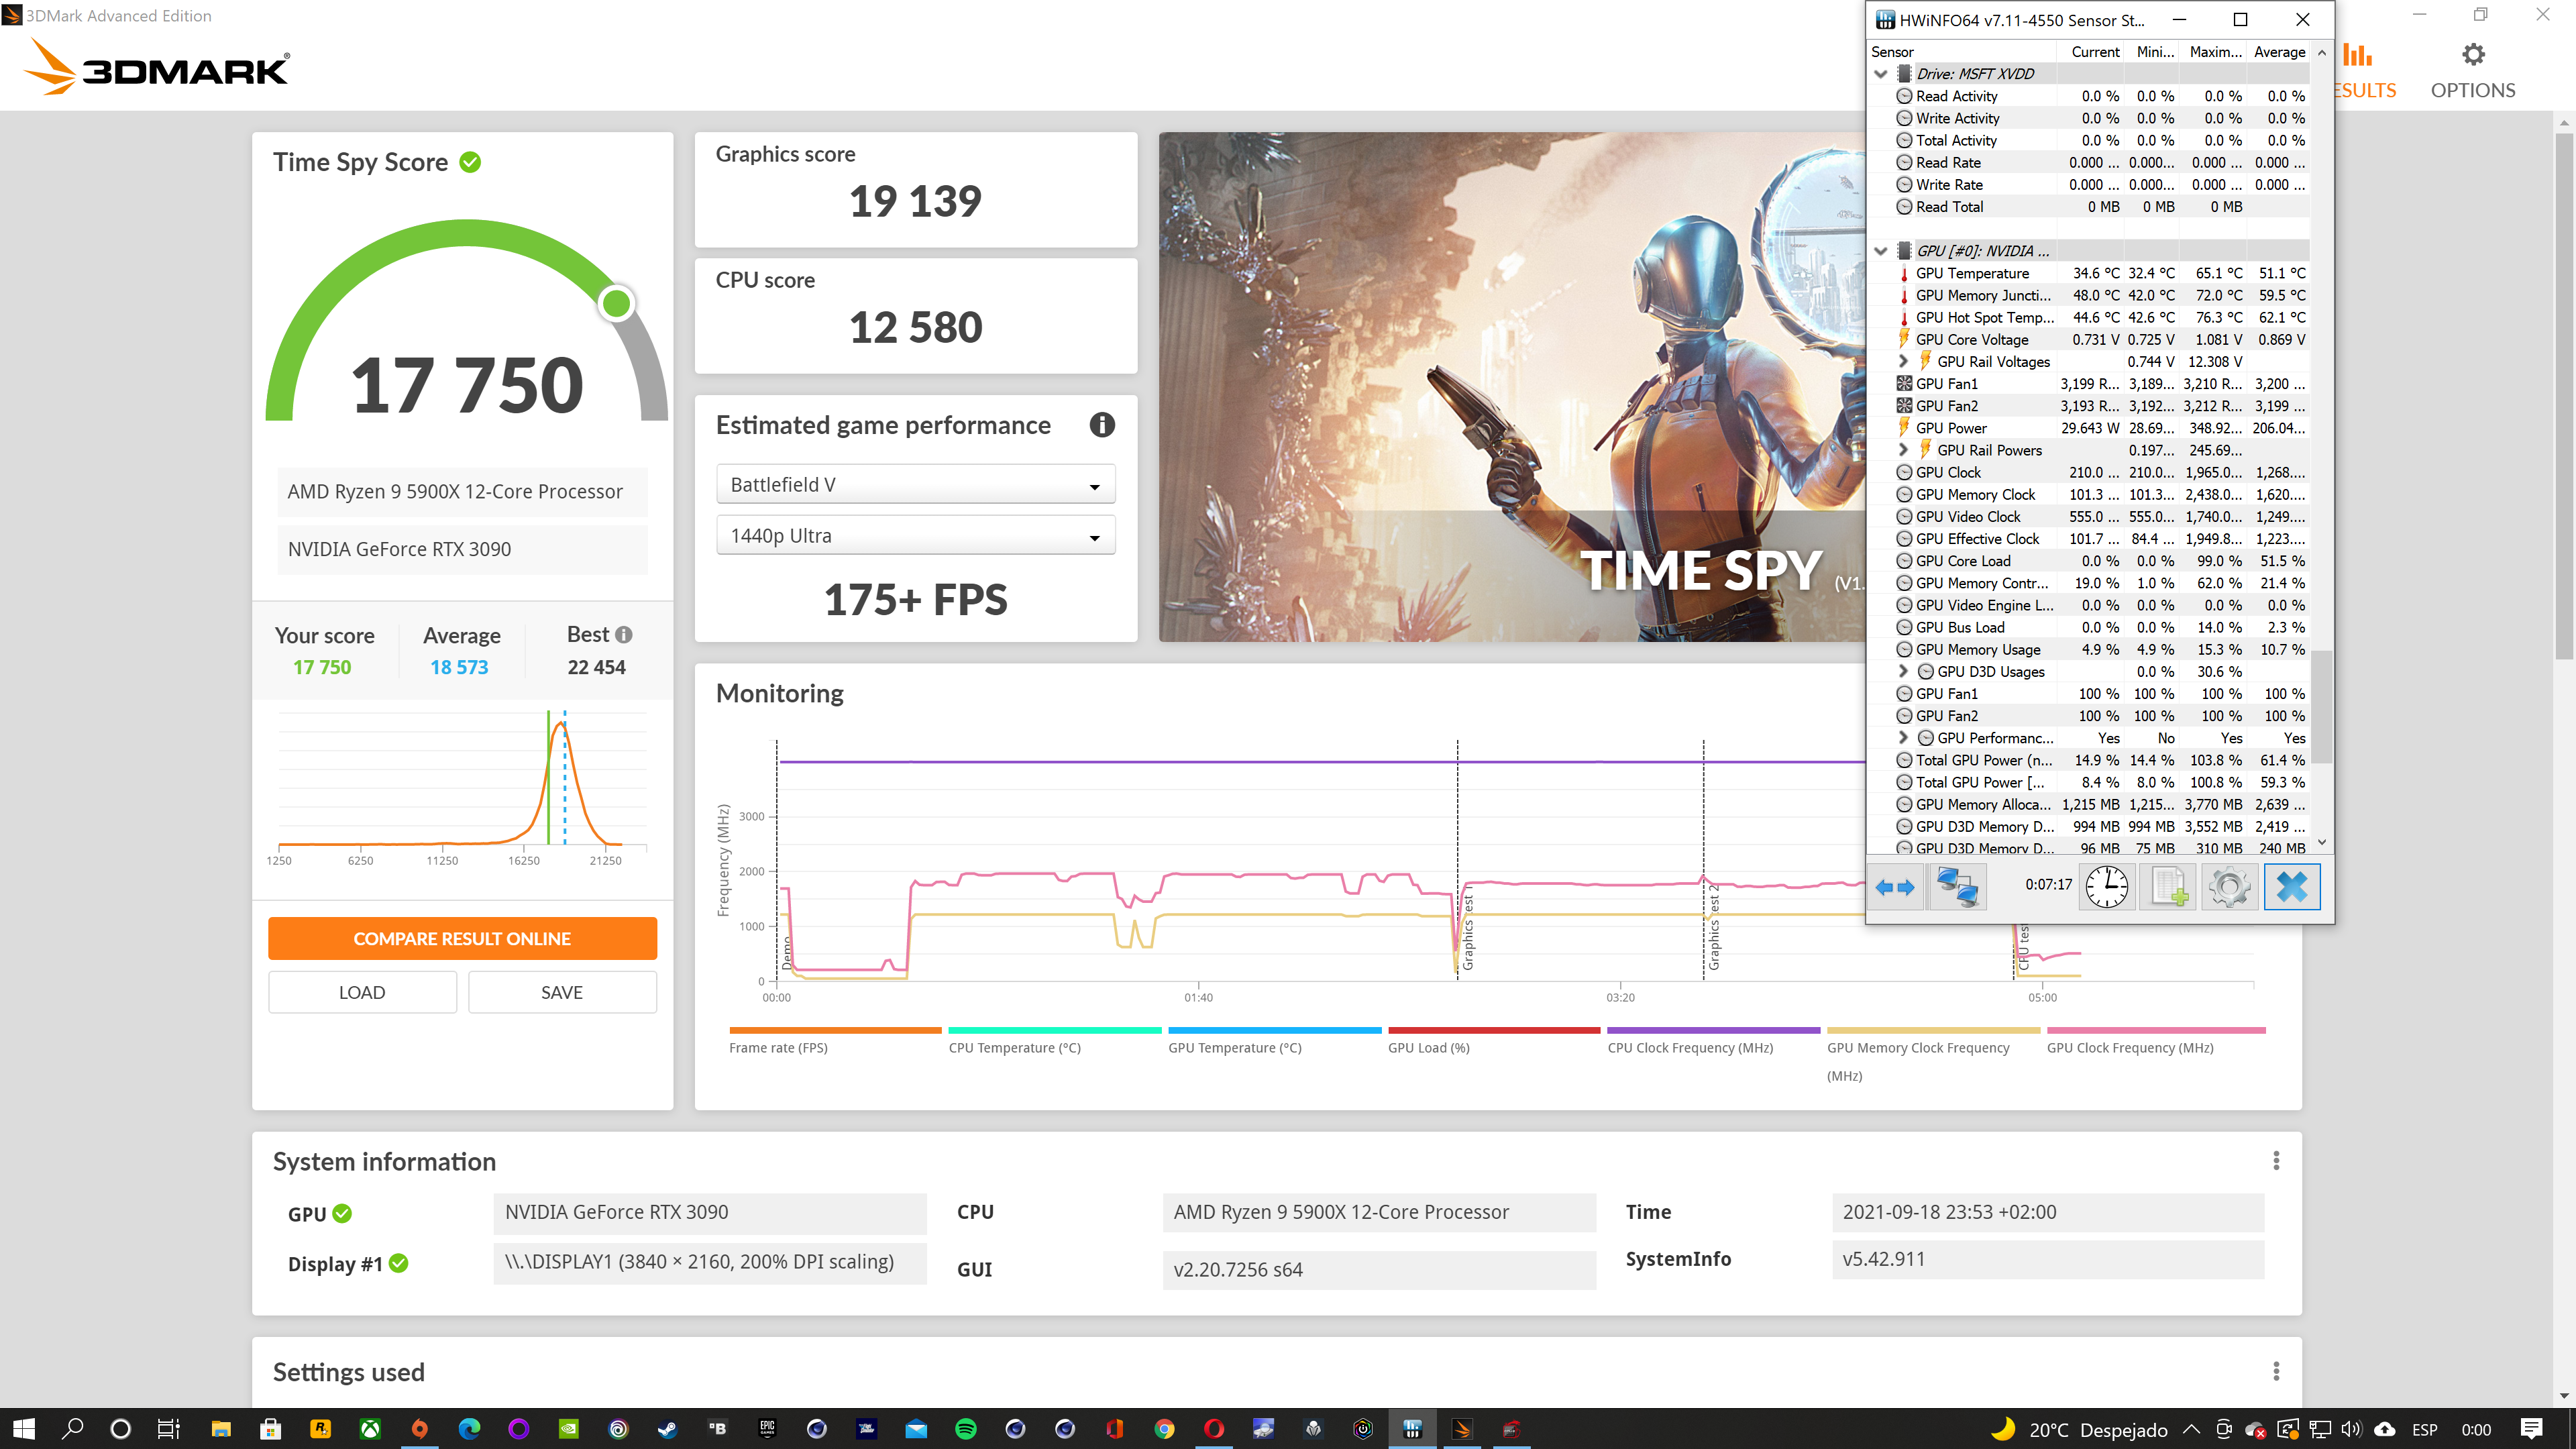Screen dimensions: 2576x1449
Task: Click green check next to Display #1
Action: [399, 1263]
